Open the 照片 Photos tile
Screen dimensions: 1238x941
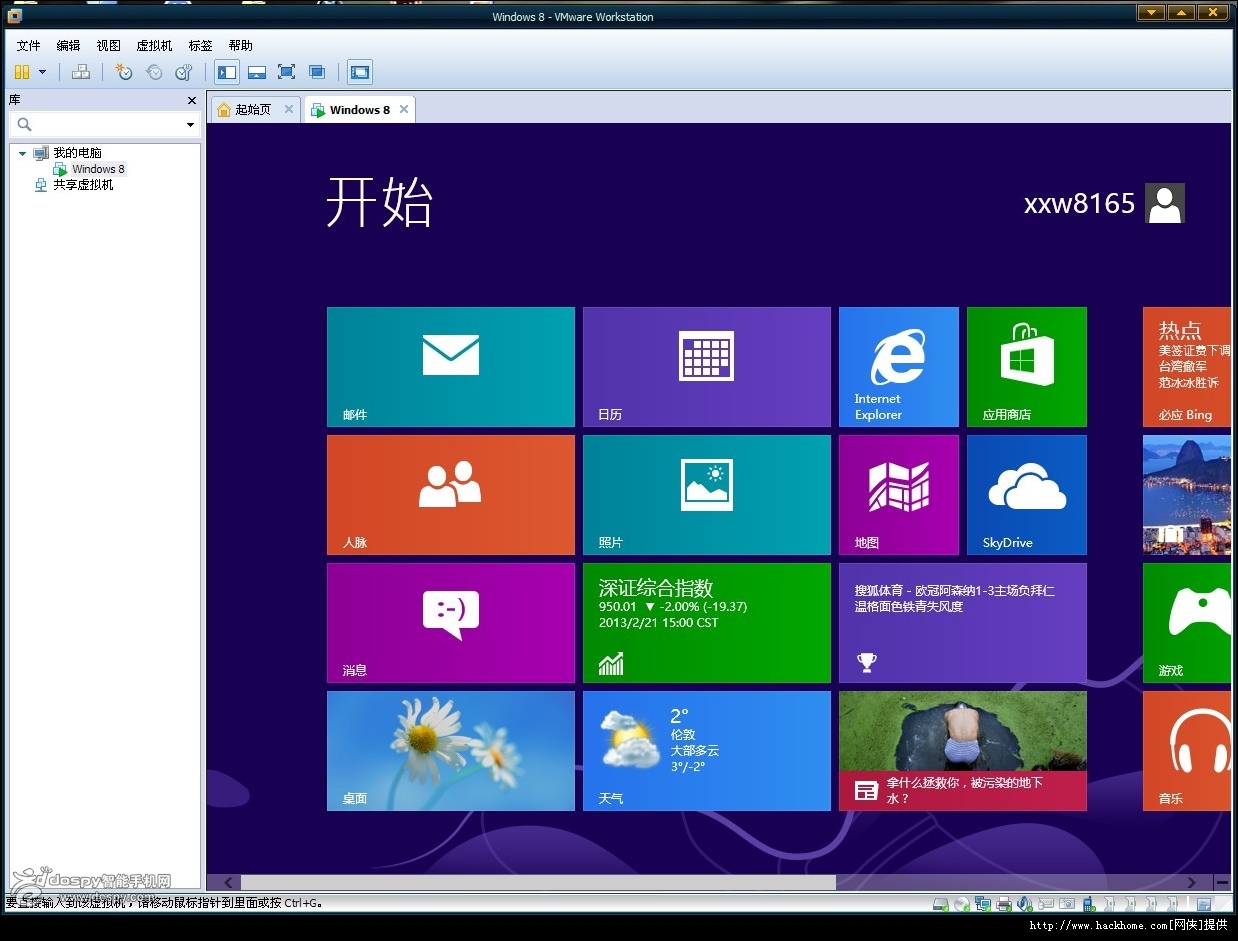point(707,495)
